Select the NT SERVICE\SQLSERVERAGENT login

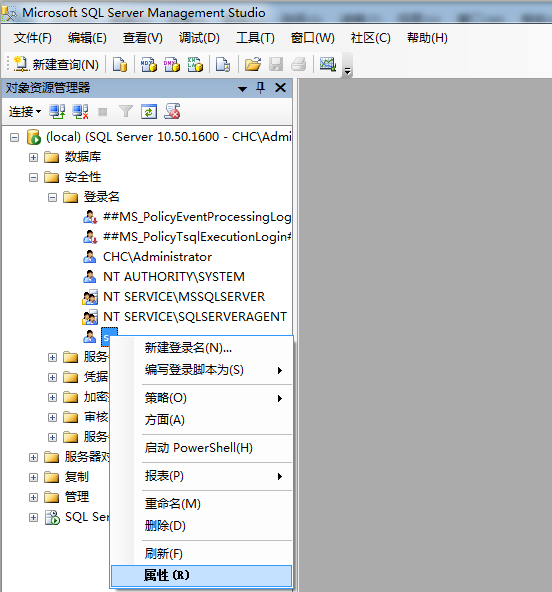coord(195,317)
